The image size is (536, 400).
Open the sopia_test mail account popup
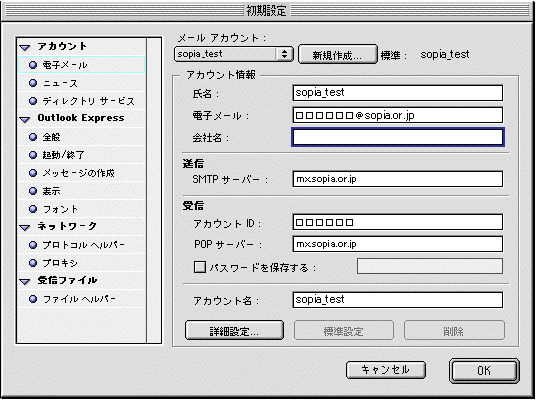click(234, 54)
